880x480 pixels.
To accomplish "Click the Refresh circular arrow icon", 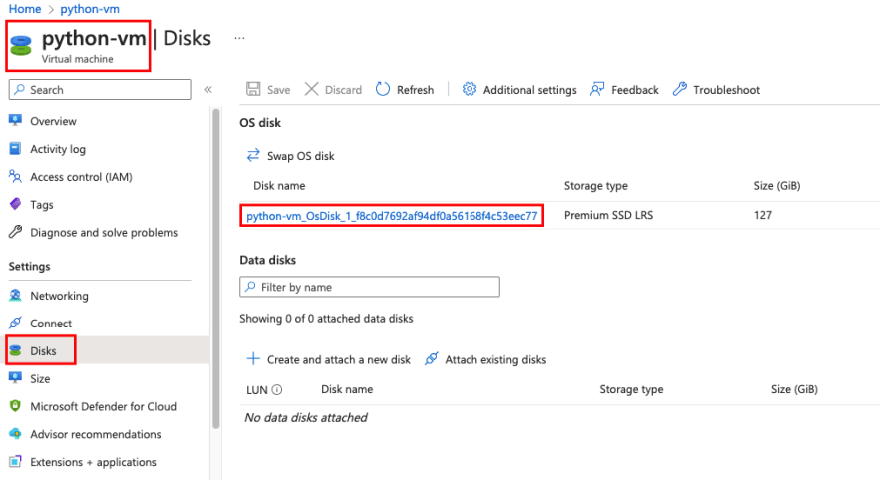I will (383, 89).
